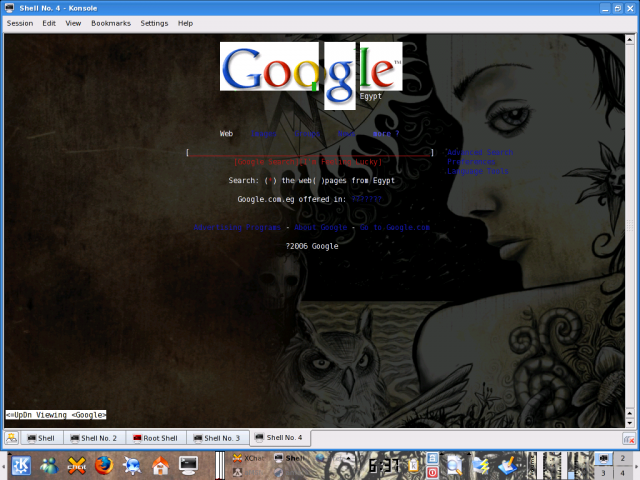
Task: Follow the Groups link
Action: coord(307,133)
